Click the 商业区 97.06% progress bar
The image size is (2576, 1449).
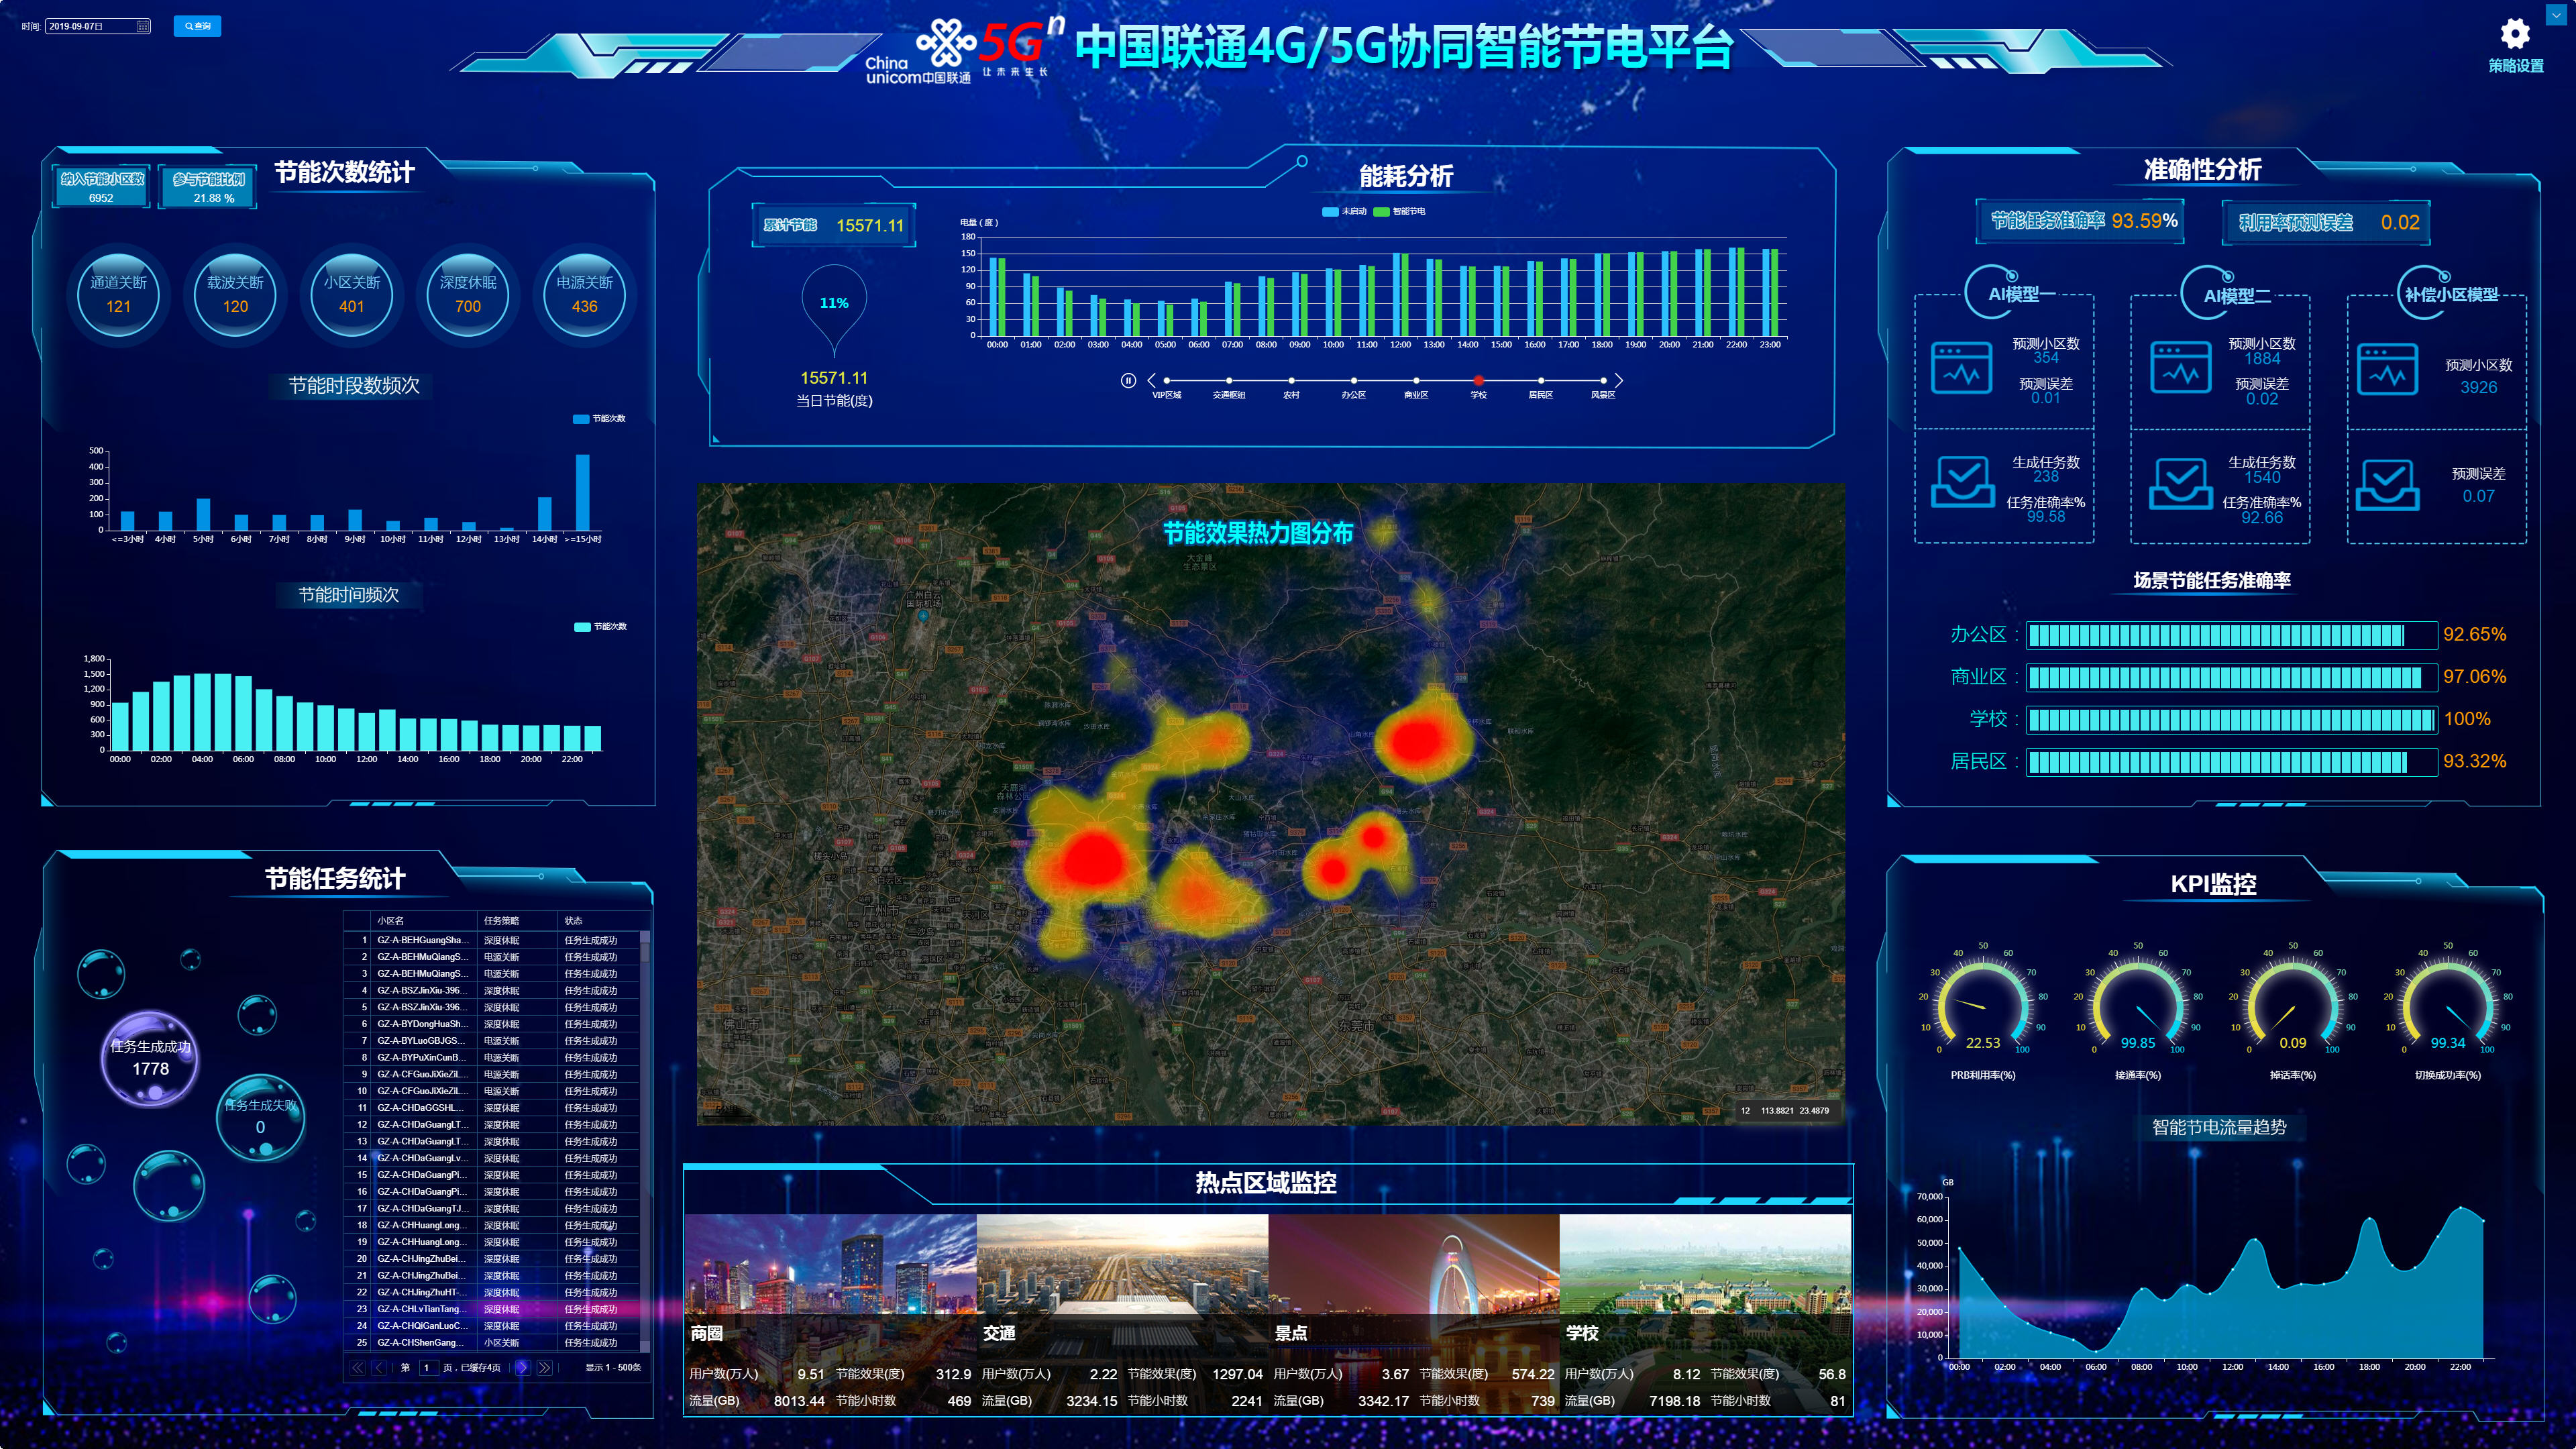click(x=2232, y=677)
